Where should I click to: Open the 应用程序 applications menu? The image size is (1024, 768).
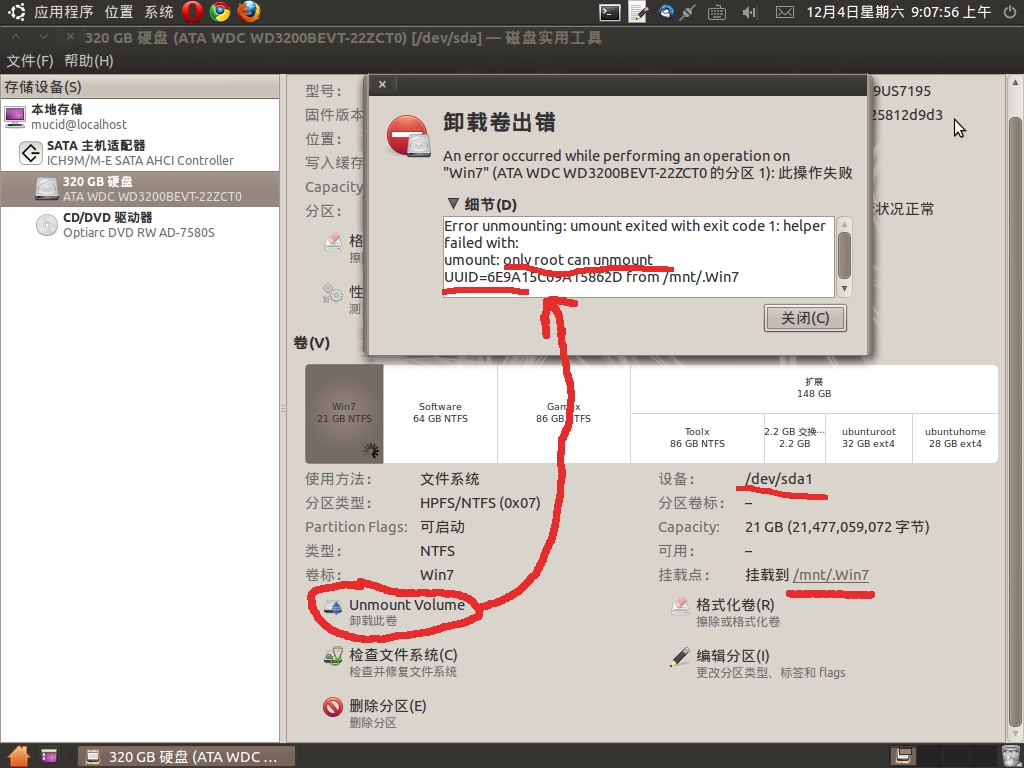click(x=63, y=12)
